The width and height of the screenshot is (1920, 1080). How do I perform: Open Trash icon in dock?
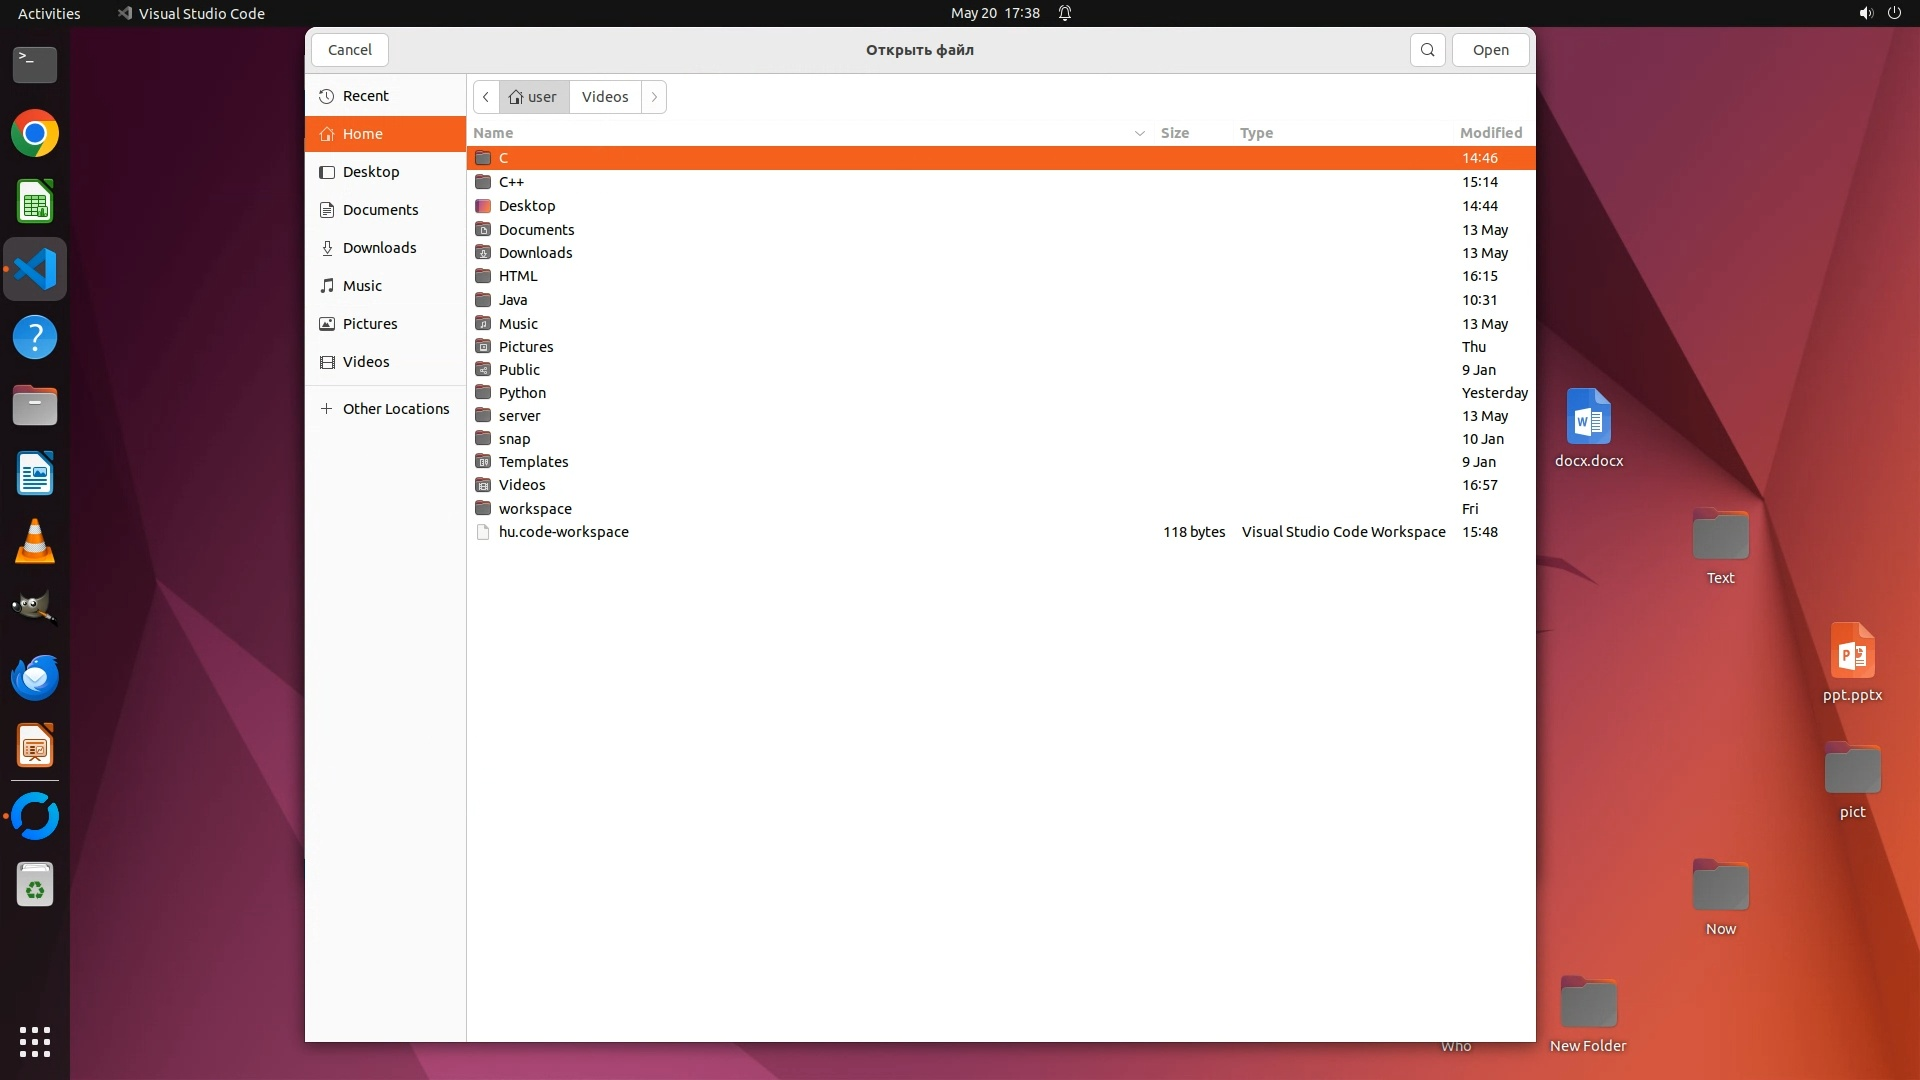pos(35,885)
